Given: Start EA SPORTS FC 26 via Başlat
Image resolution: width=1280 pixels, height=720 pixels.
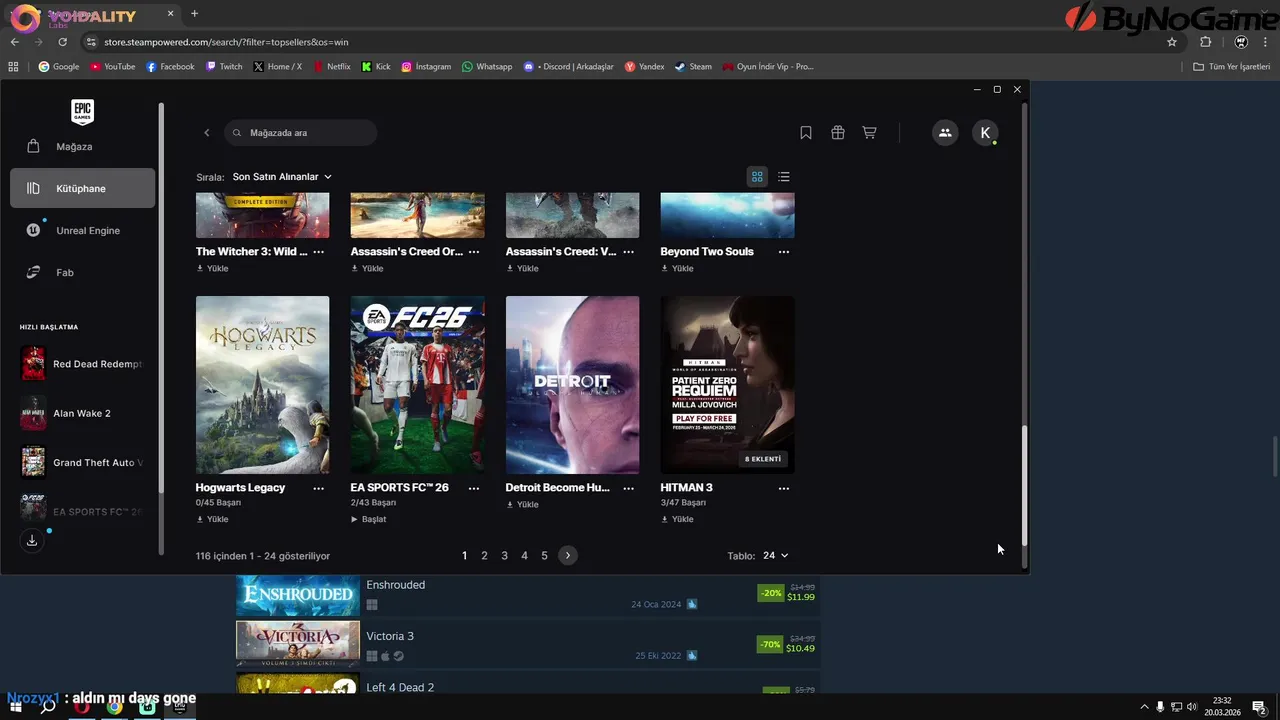Looking at the screenshot, I should (x=368, y=519).
